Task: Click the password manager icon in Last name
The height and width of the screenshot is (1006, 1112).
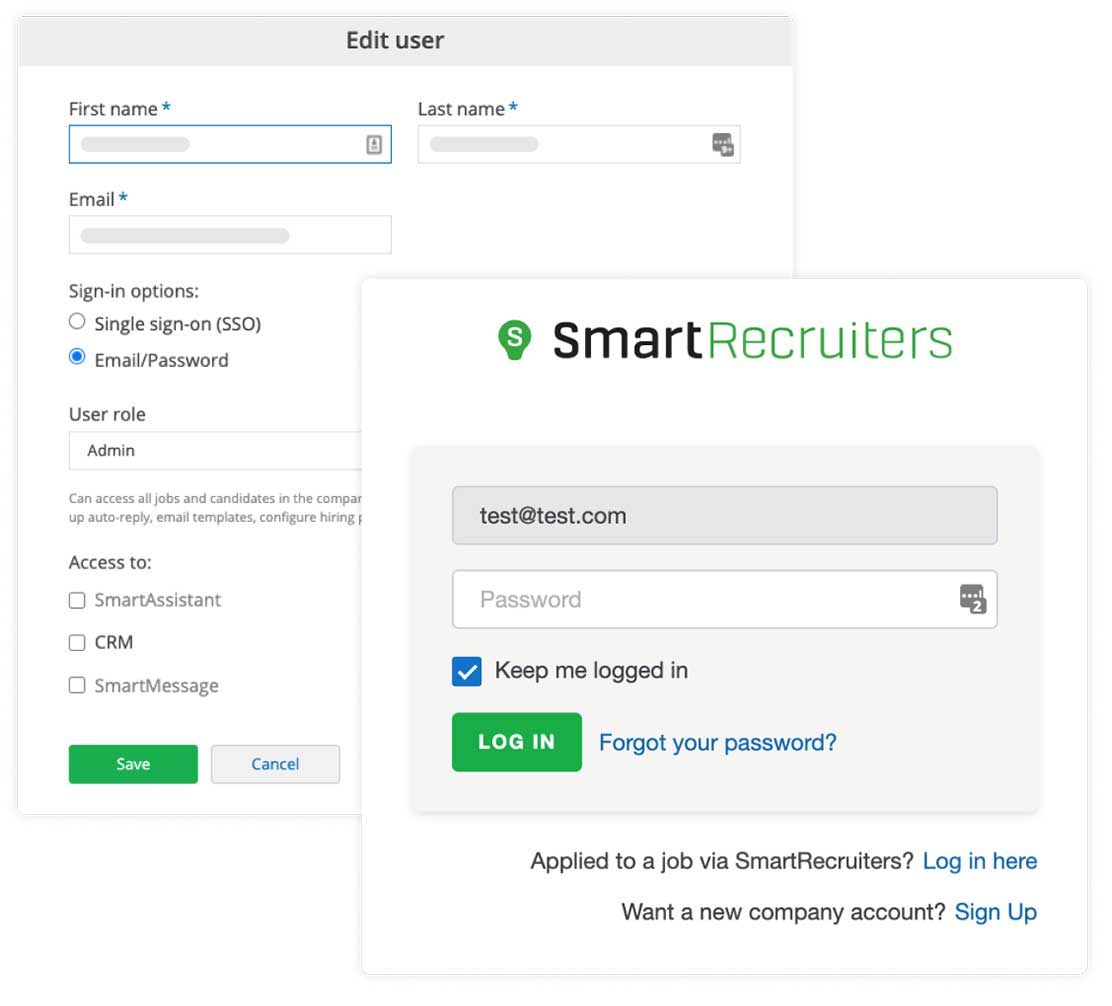Action: click(x=722, y=145)
